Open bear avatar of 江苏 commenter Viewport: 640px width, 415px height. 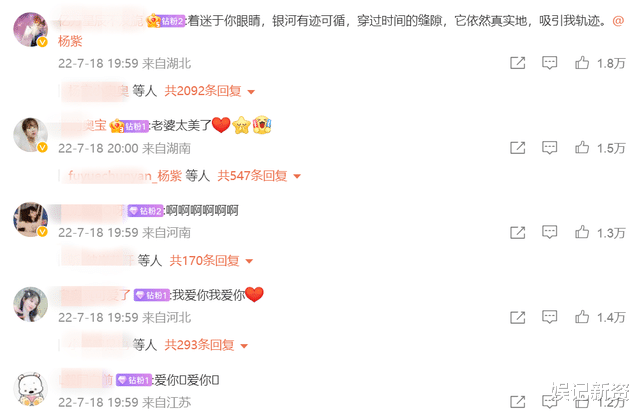[31, 389]
